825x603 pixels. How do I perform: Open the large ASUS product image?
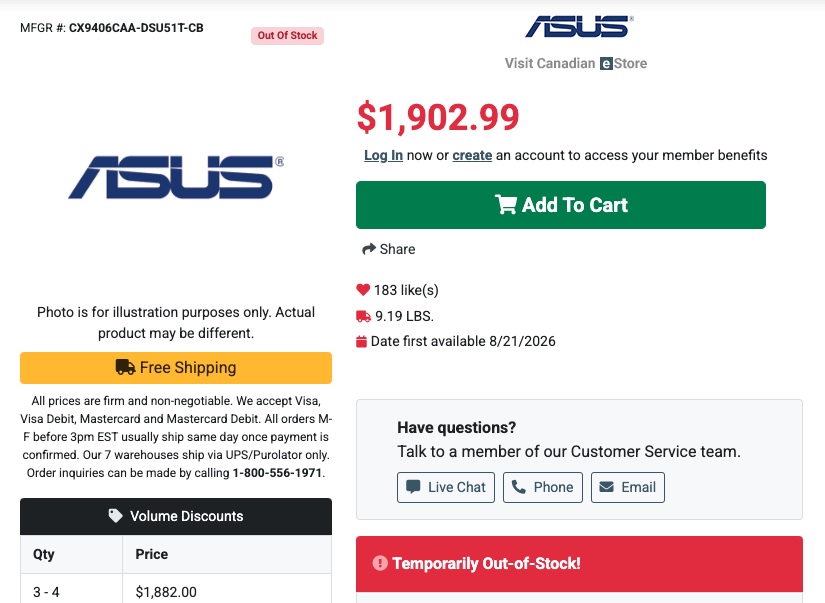click(176, 177)
